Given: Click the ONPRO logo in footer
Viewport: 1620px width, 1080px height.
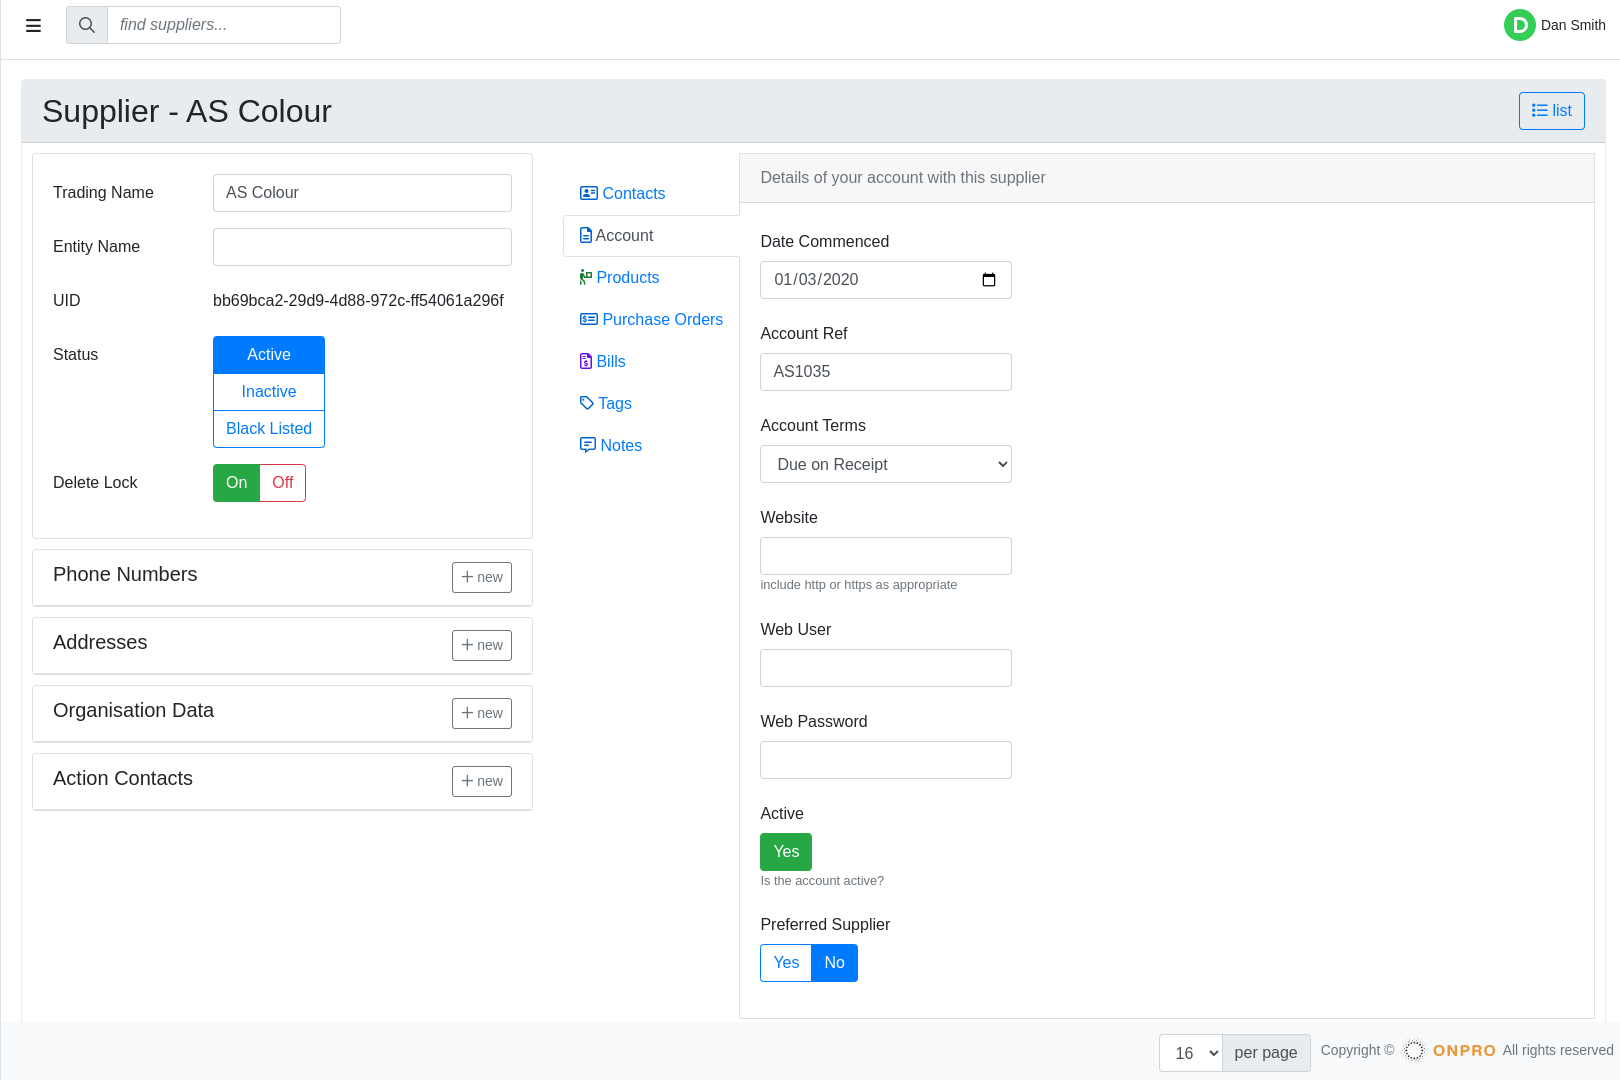Looking at the screenshot, I should point(1450,1050).
